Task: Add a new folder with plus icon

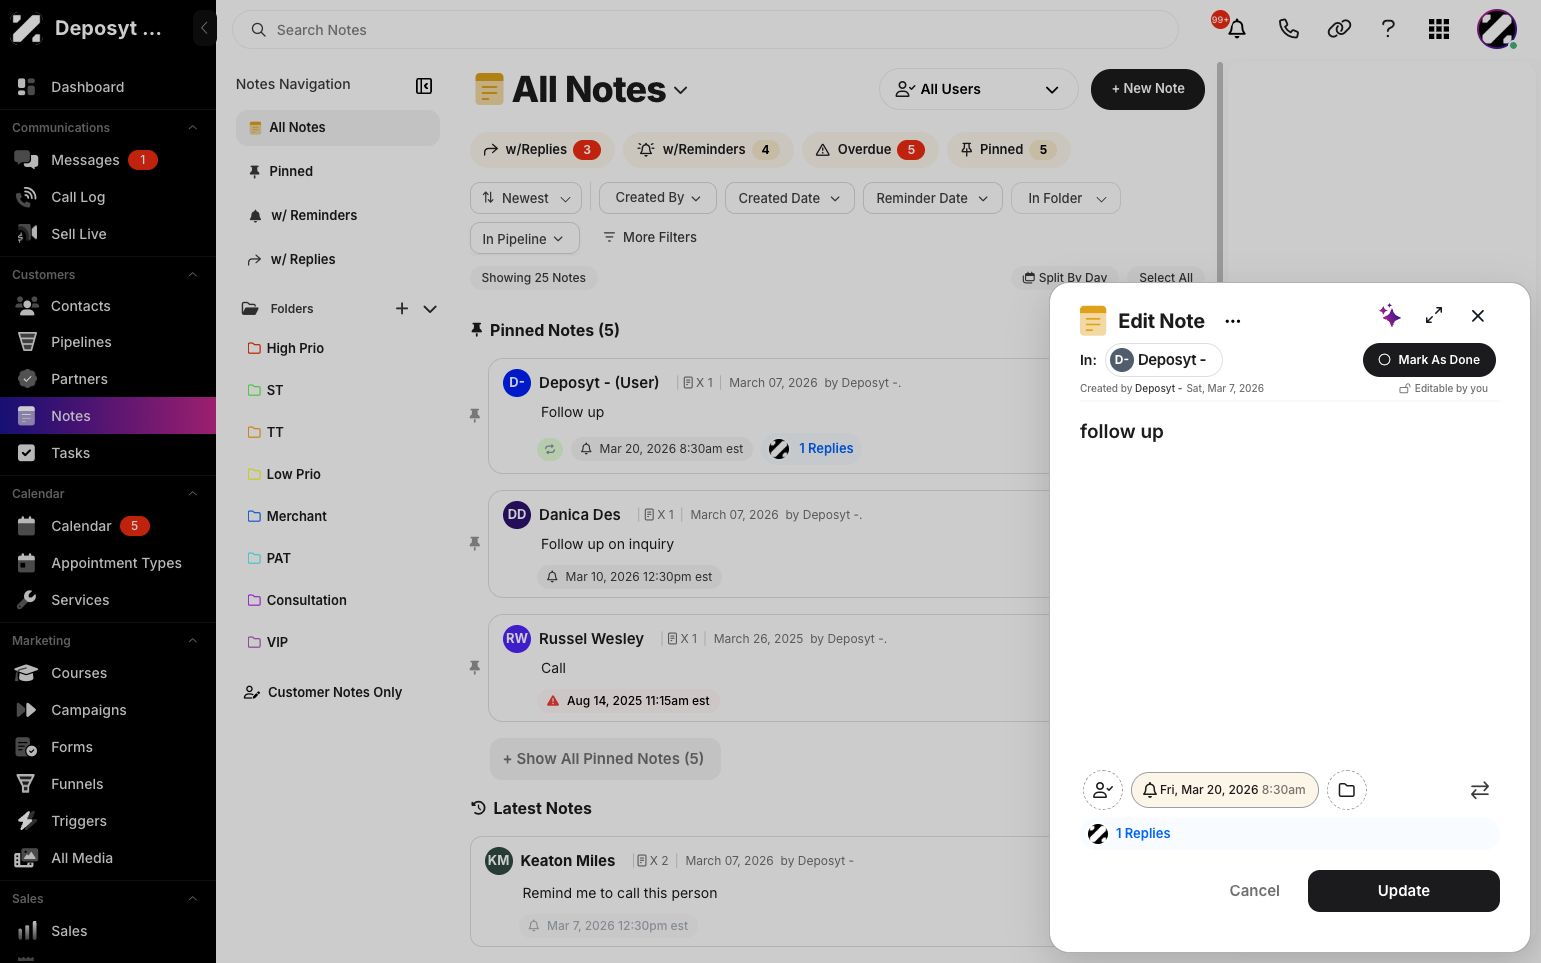Action: pyautogui.click(x=402, y=309)
